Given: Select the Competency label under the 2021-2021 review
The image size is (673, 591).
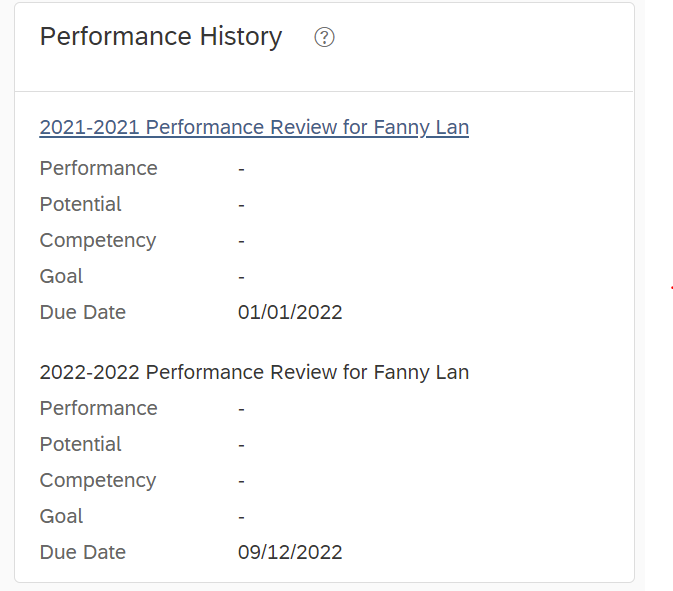Looking at the screenshot, I should click(x=98, y=240).
